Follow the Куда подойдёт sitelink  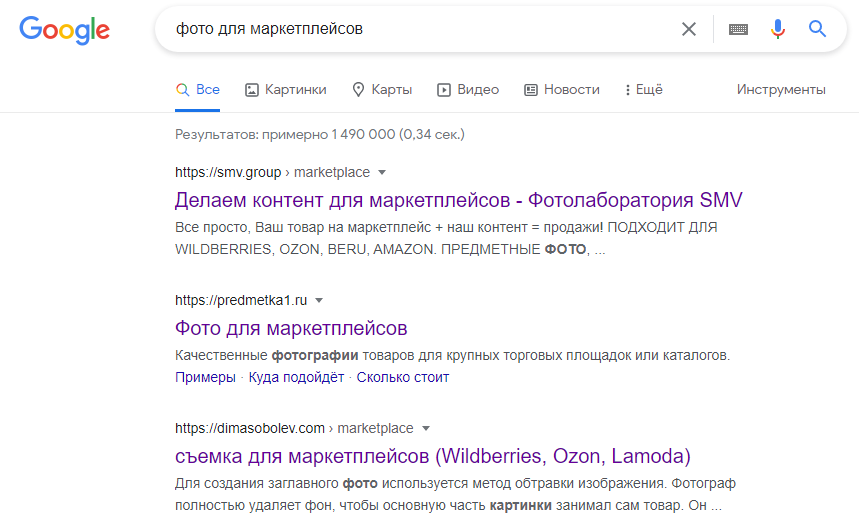click(x=296, y=377)
